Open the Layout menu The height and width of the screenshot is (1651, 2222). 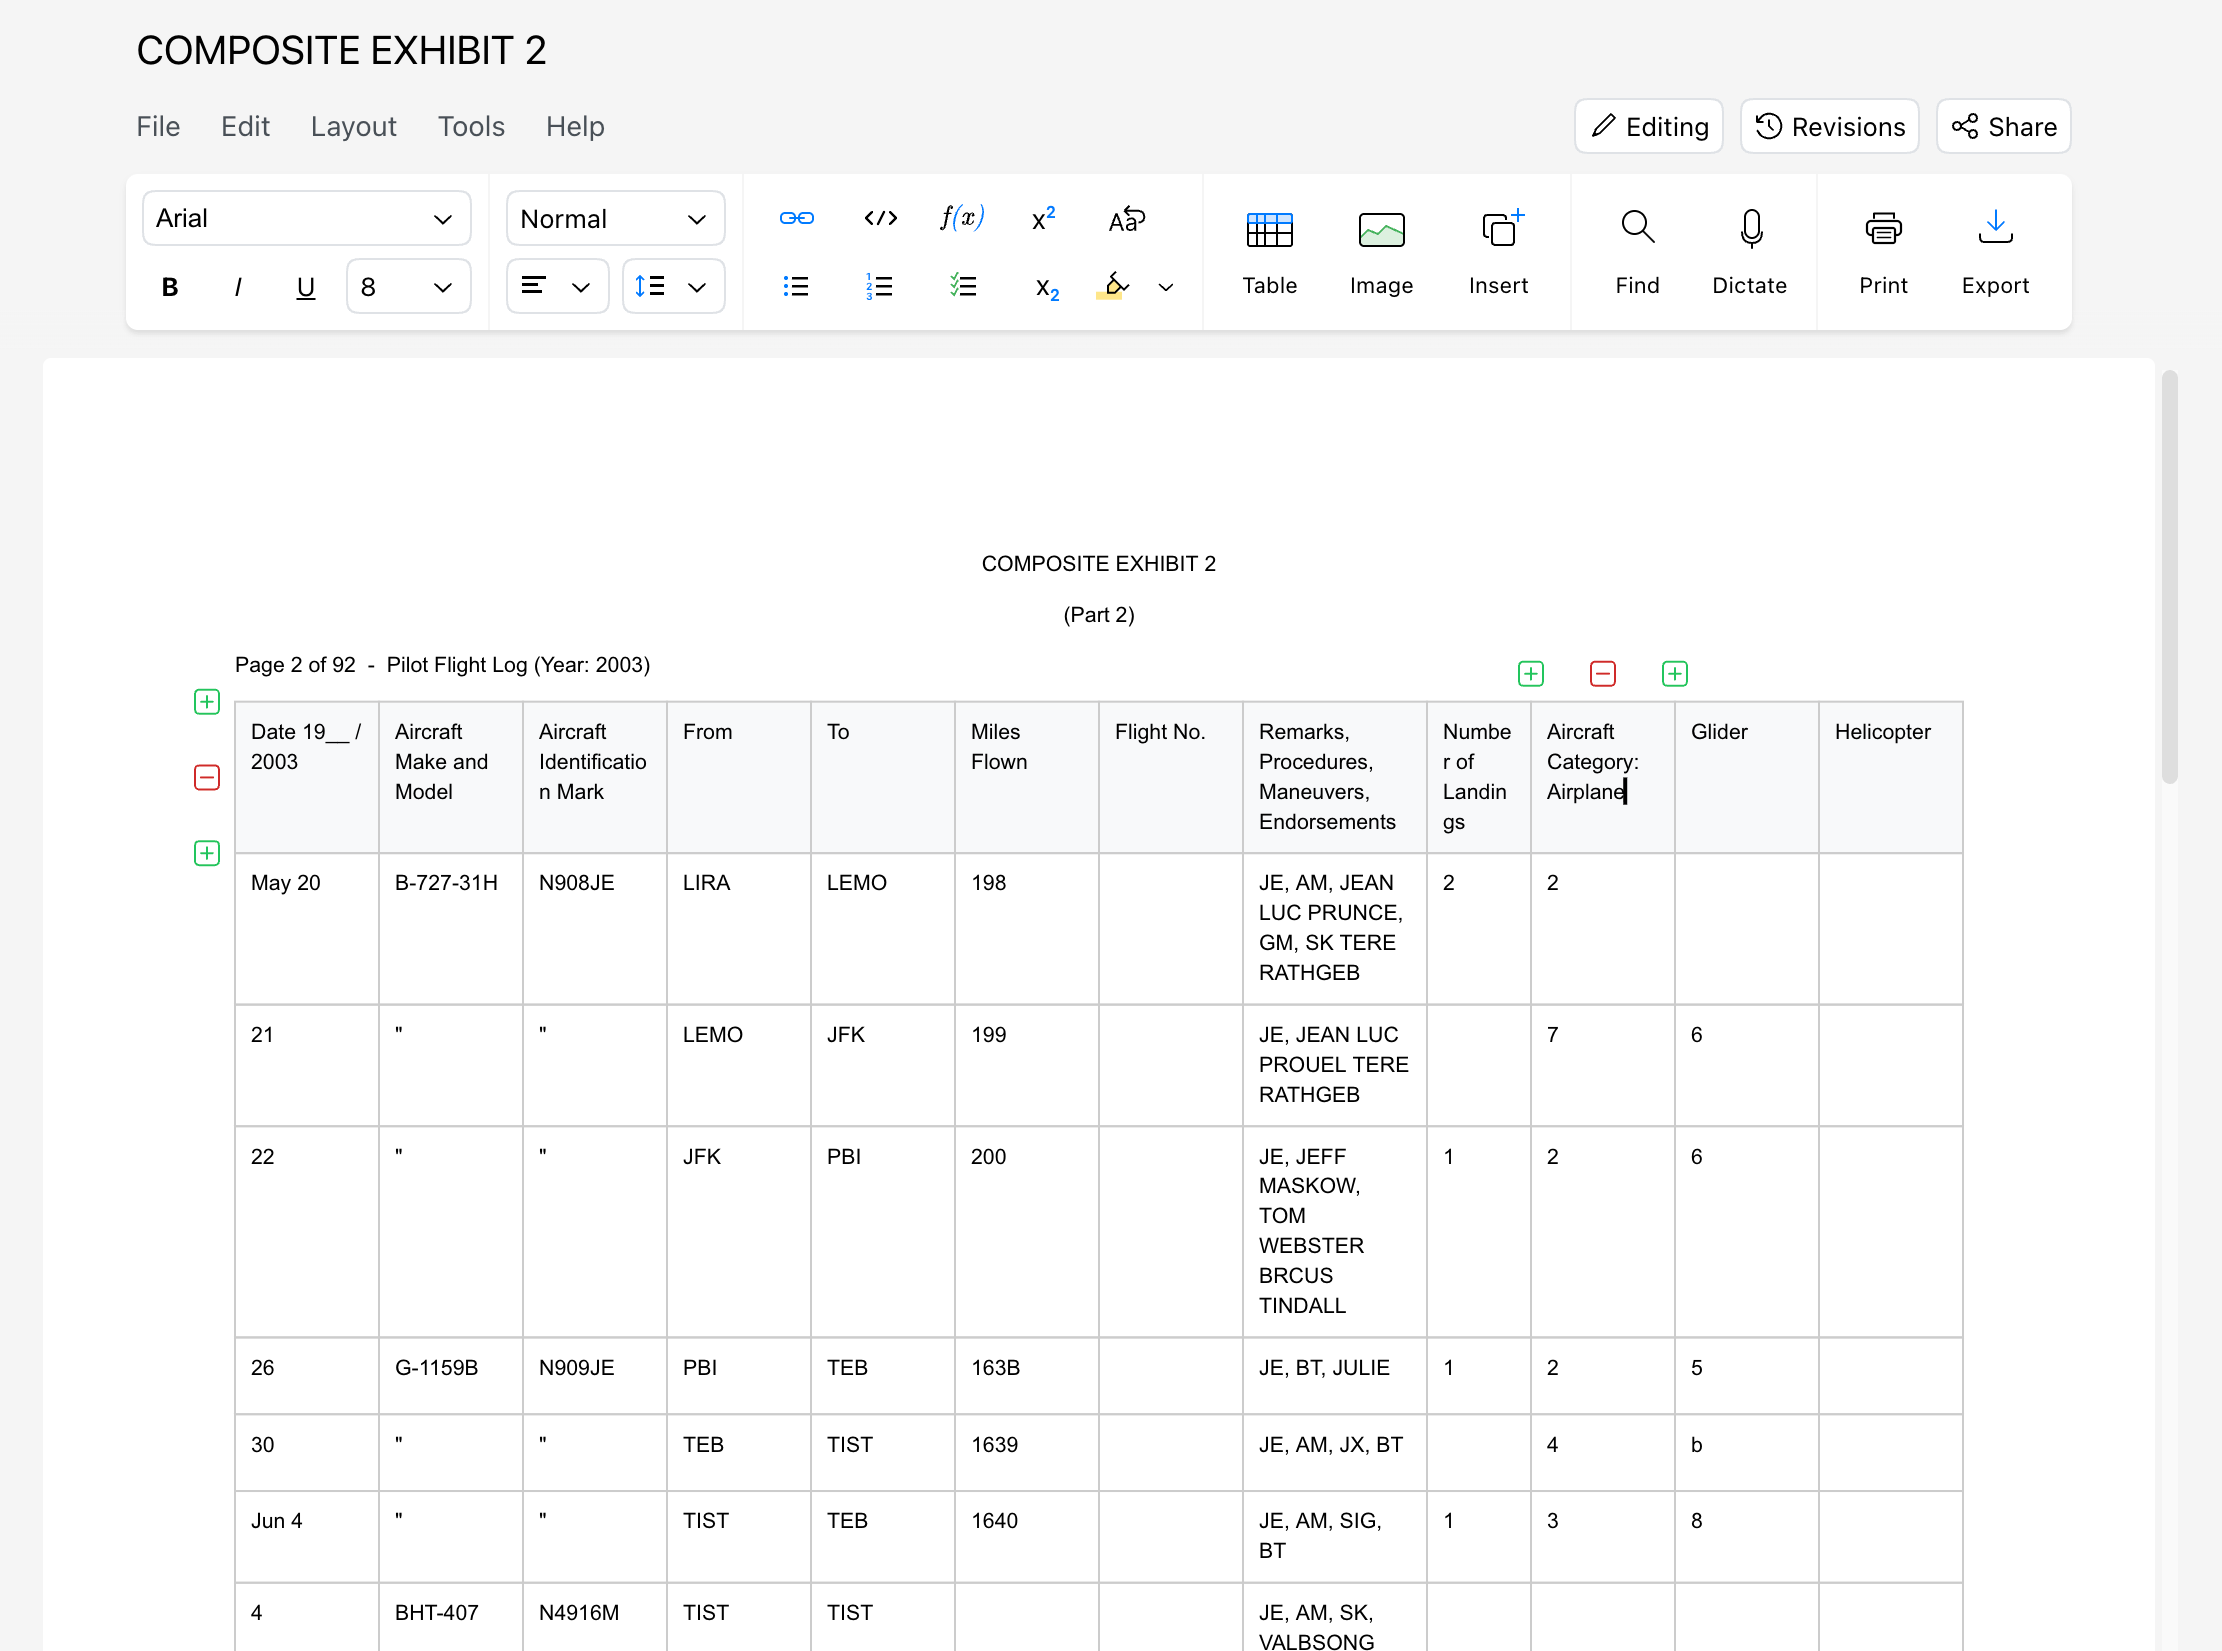point(354,127)
